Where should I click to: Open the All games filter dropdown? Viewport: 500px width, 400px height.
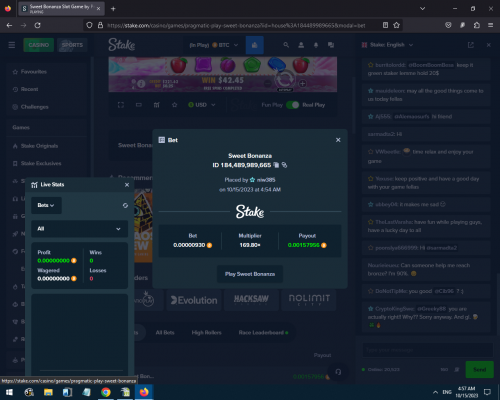point(79,229)
